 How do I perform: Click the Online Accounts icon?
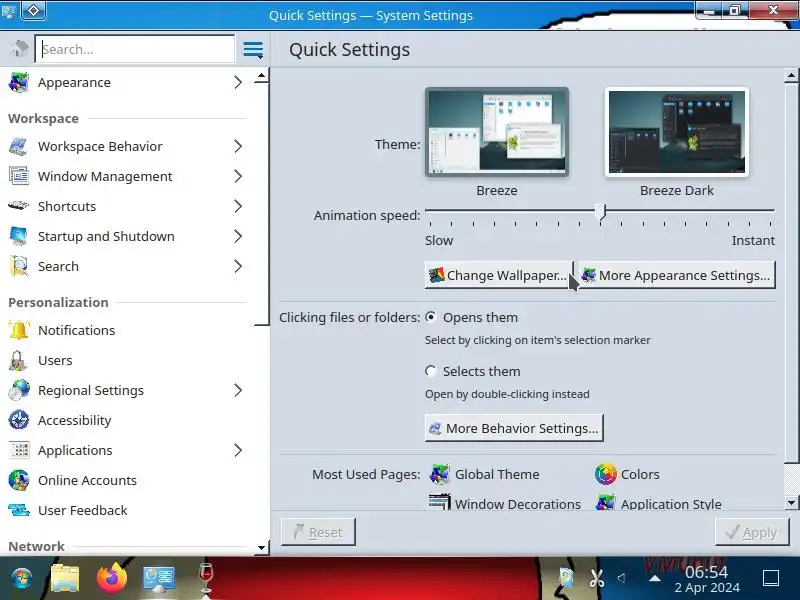[x=19, y=480]
